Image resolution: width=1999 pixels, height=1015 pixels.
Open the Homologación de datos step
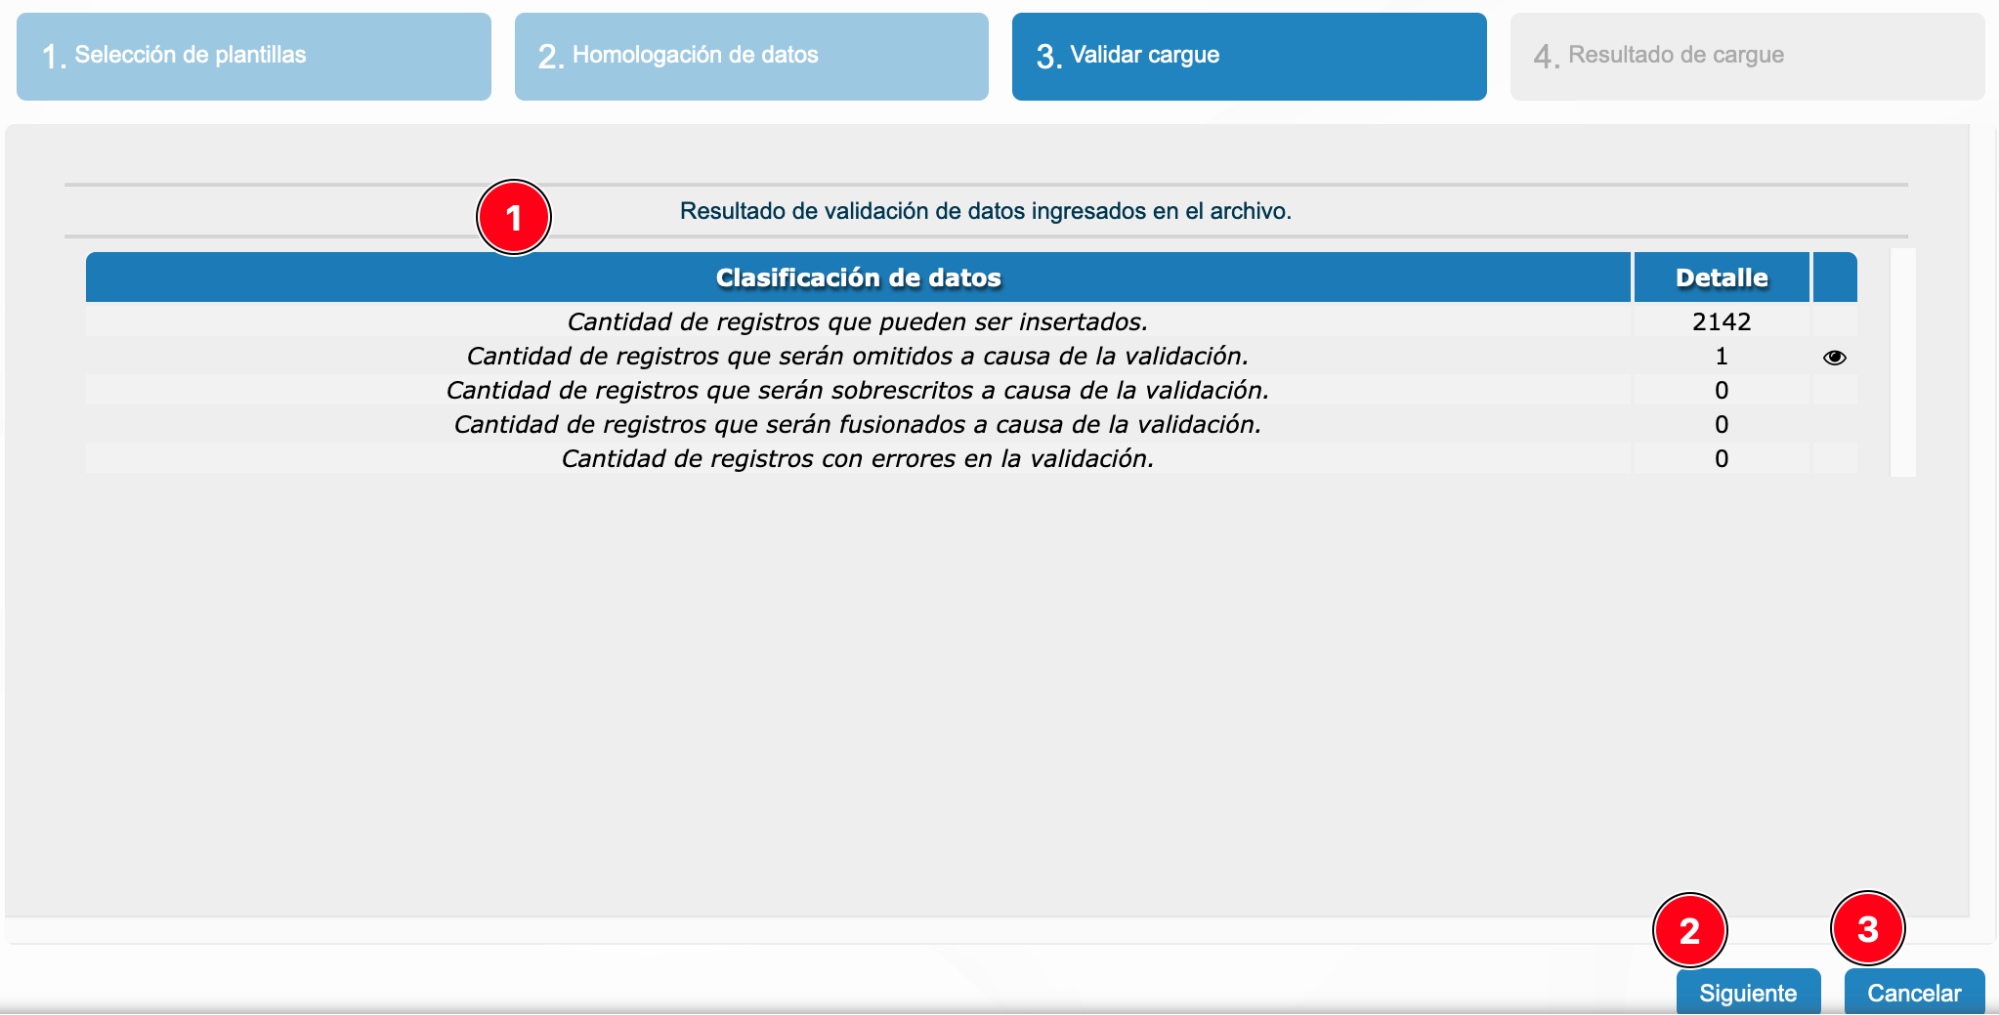pyautogui.click(x=751, y=56)
